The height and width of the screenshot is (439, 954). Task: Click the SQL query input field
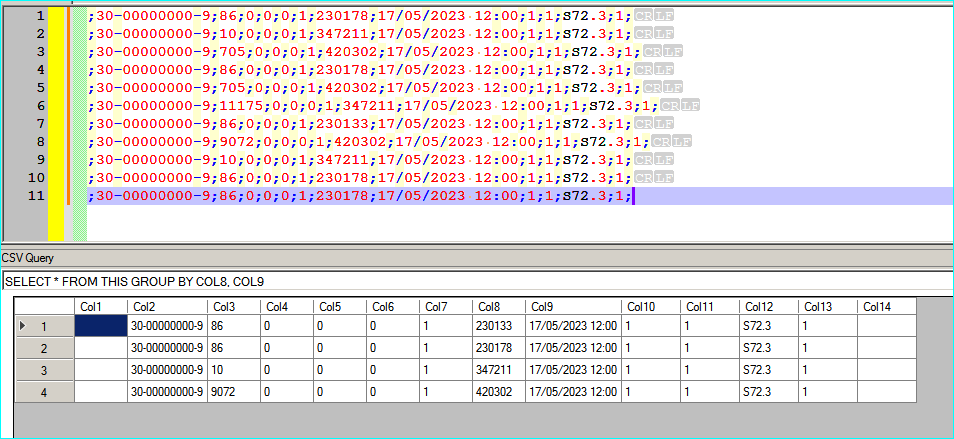point(478,282)
